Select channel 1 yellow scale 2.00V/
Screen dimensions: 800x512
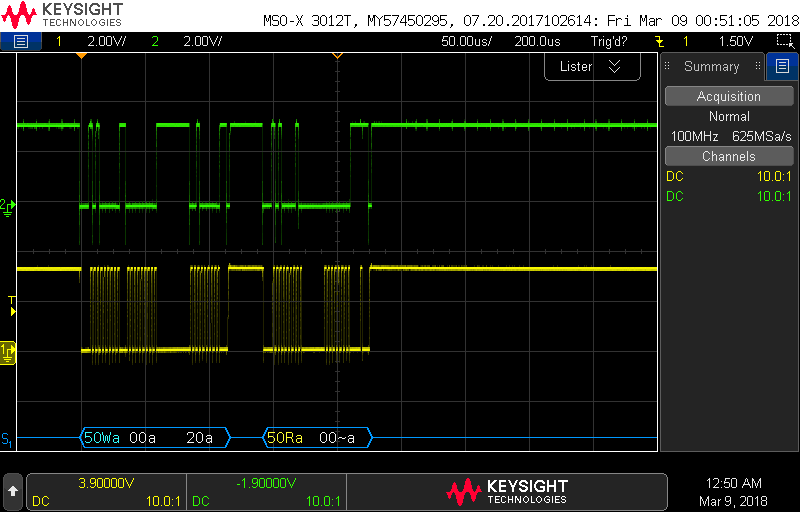(x=107, y=41)
